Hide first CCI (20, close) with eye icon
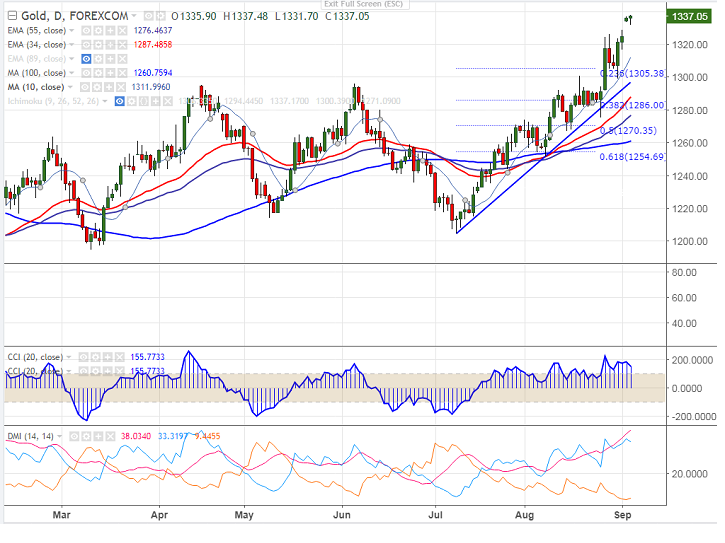The height and width of the screenshot is (543, 725). coord(83,357)
